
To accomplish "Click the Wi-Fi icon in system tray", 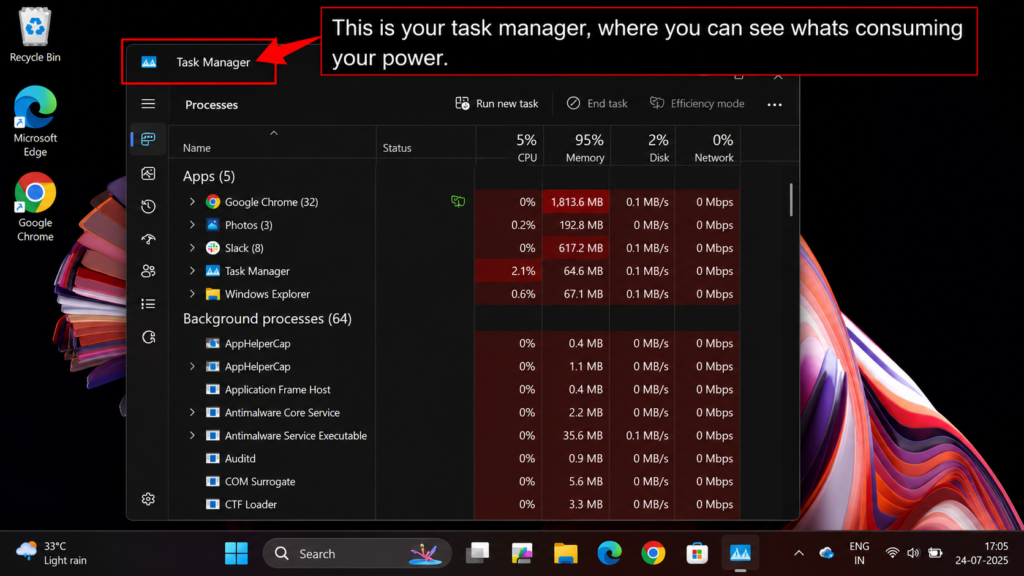I will 892,553.
